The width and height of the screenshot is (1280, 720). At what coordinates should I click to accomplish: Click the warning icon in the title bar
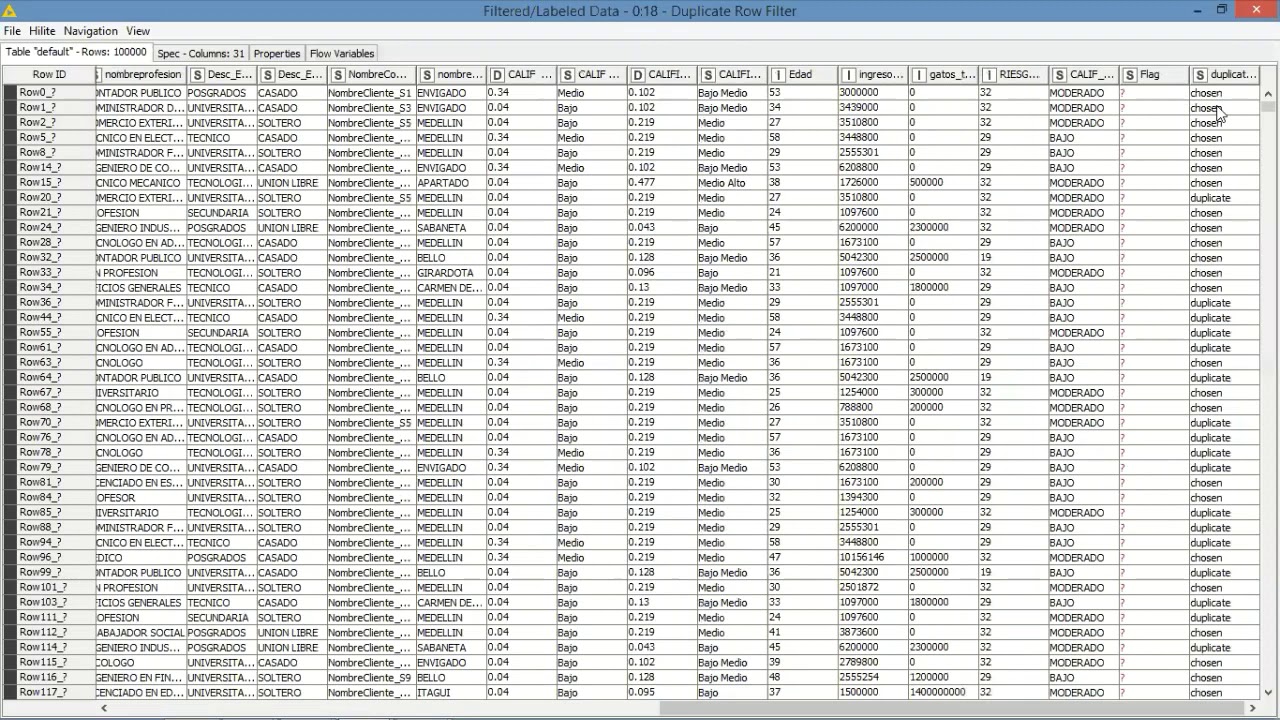(10, 11)
